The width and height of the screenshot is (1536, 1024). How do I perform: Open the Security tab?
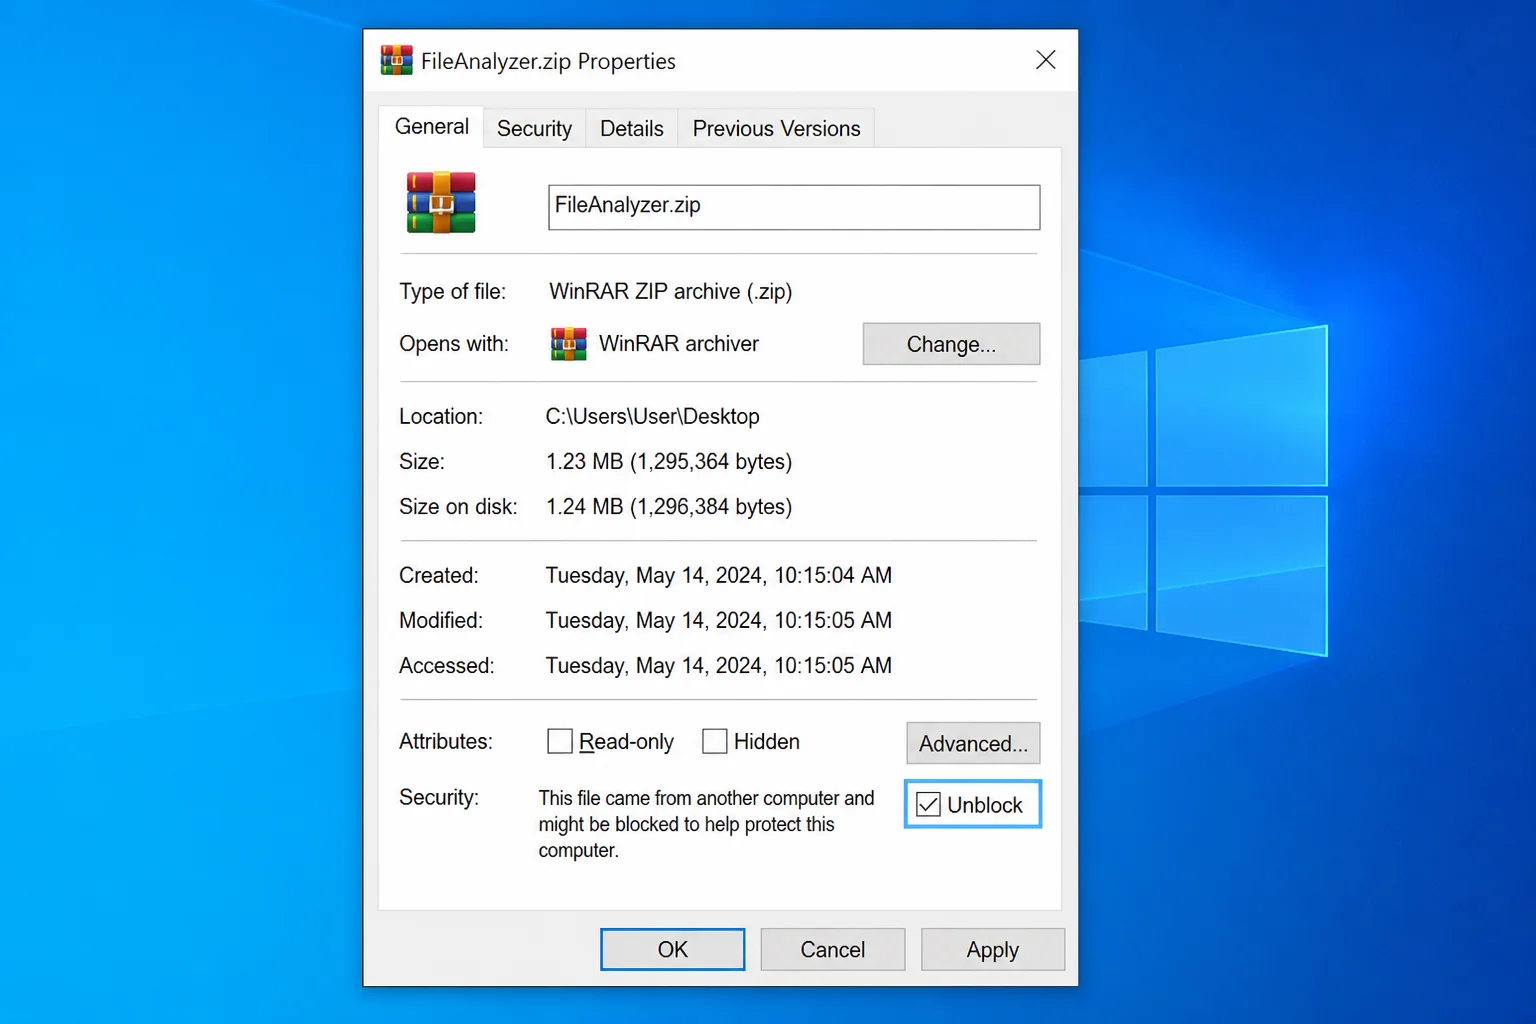(x=534, y=129)
